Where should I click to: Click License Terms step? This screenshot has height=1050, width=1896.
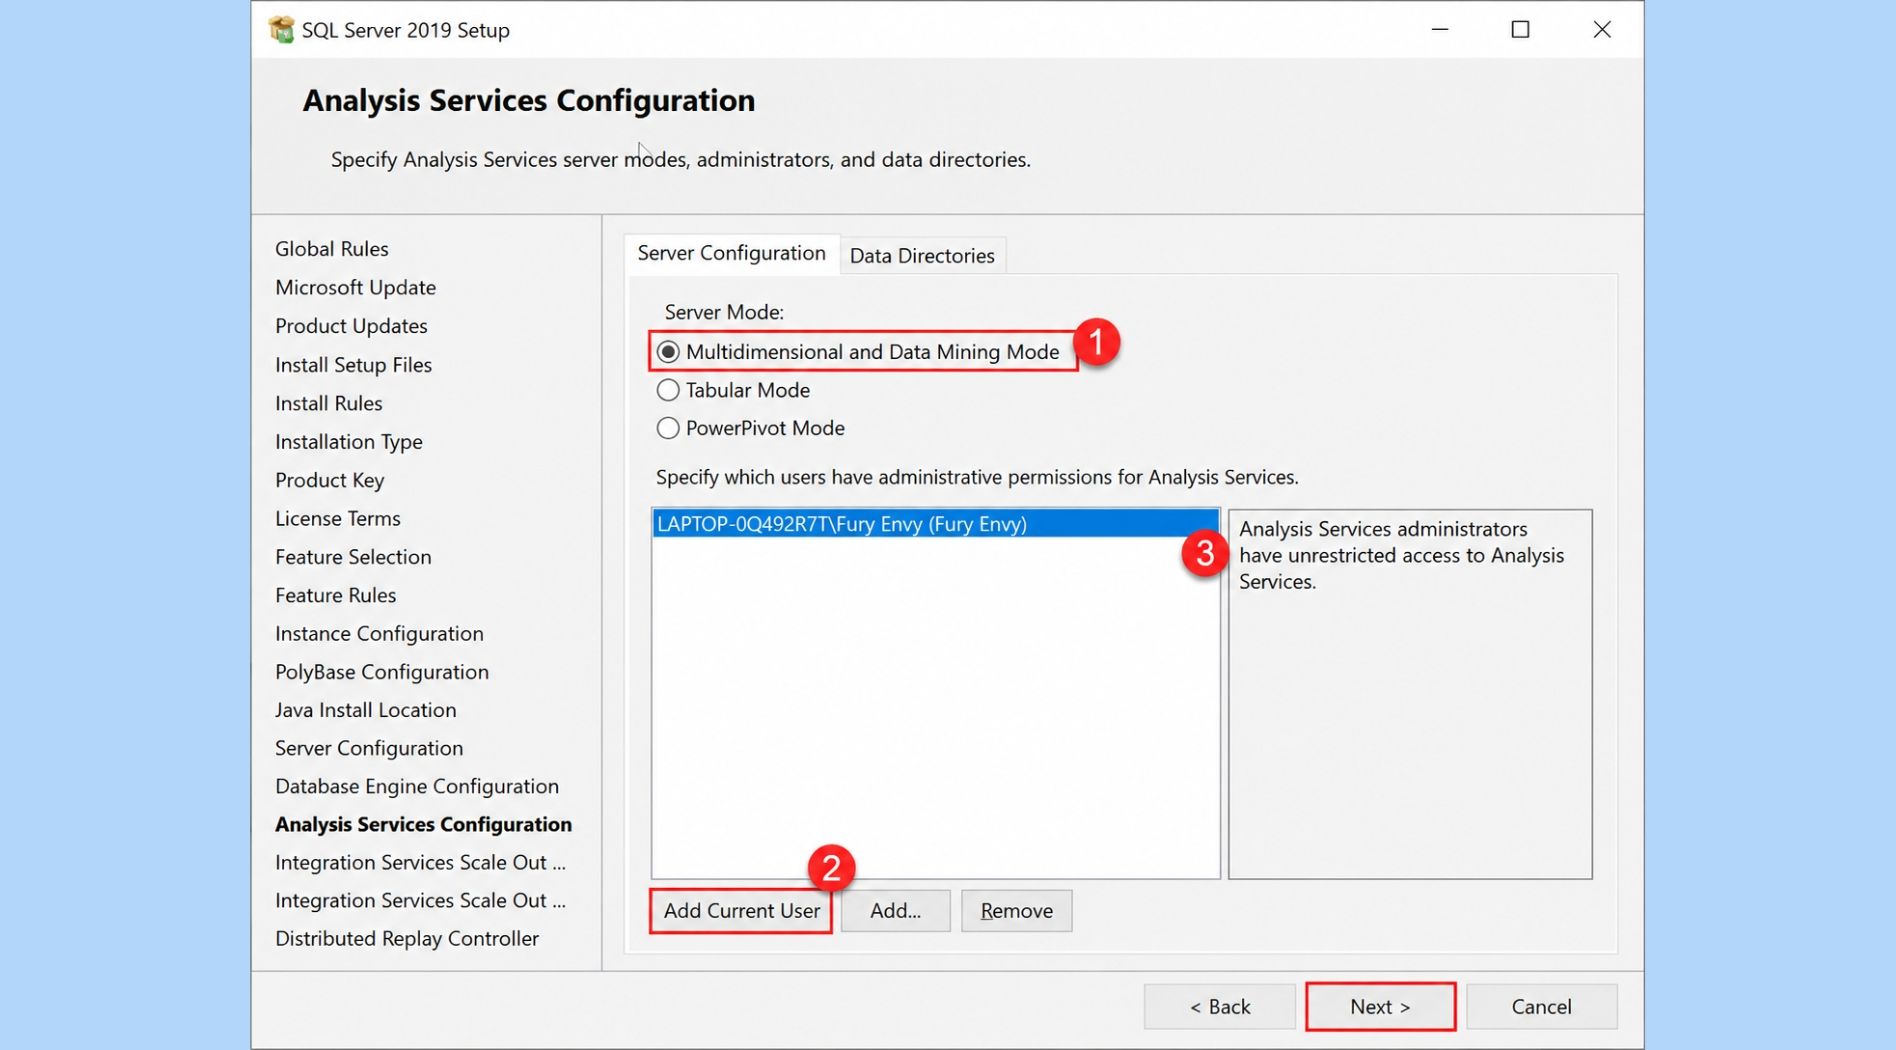[x=338, y=518]
